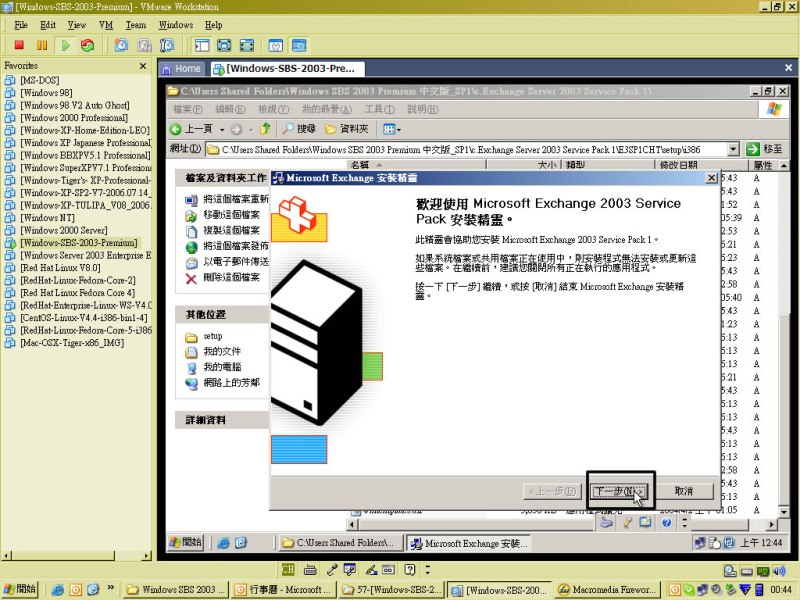This screenshot has width=800, height=600.
Task: Switch to quick switch mode icon
Action: (224, 45)
